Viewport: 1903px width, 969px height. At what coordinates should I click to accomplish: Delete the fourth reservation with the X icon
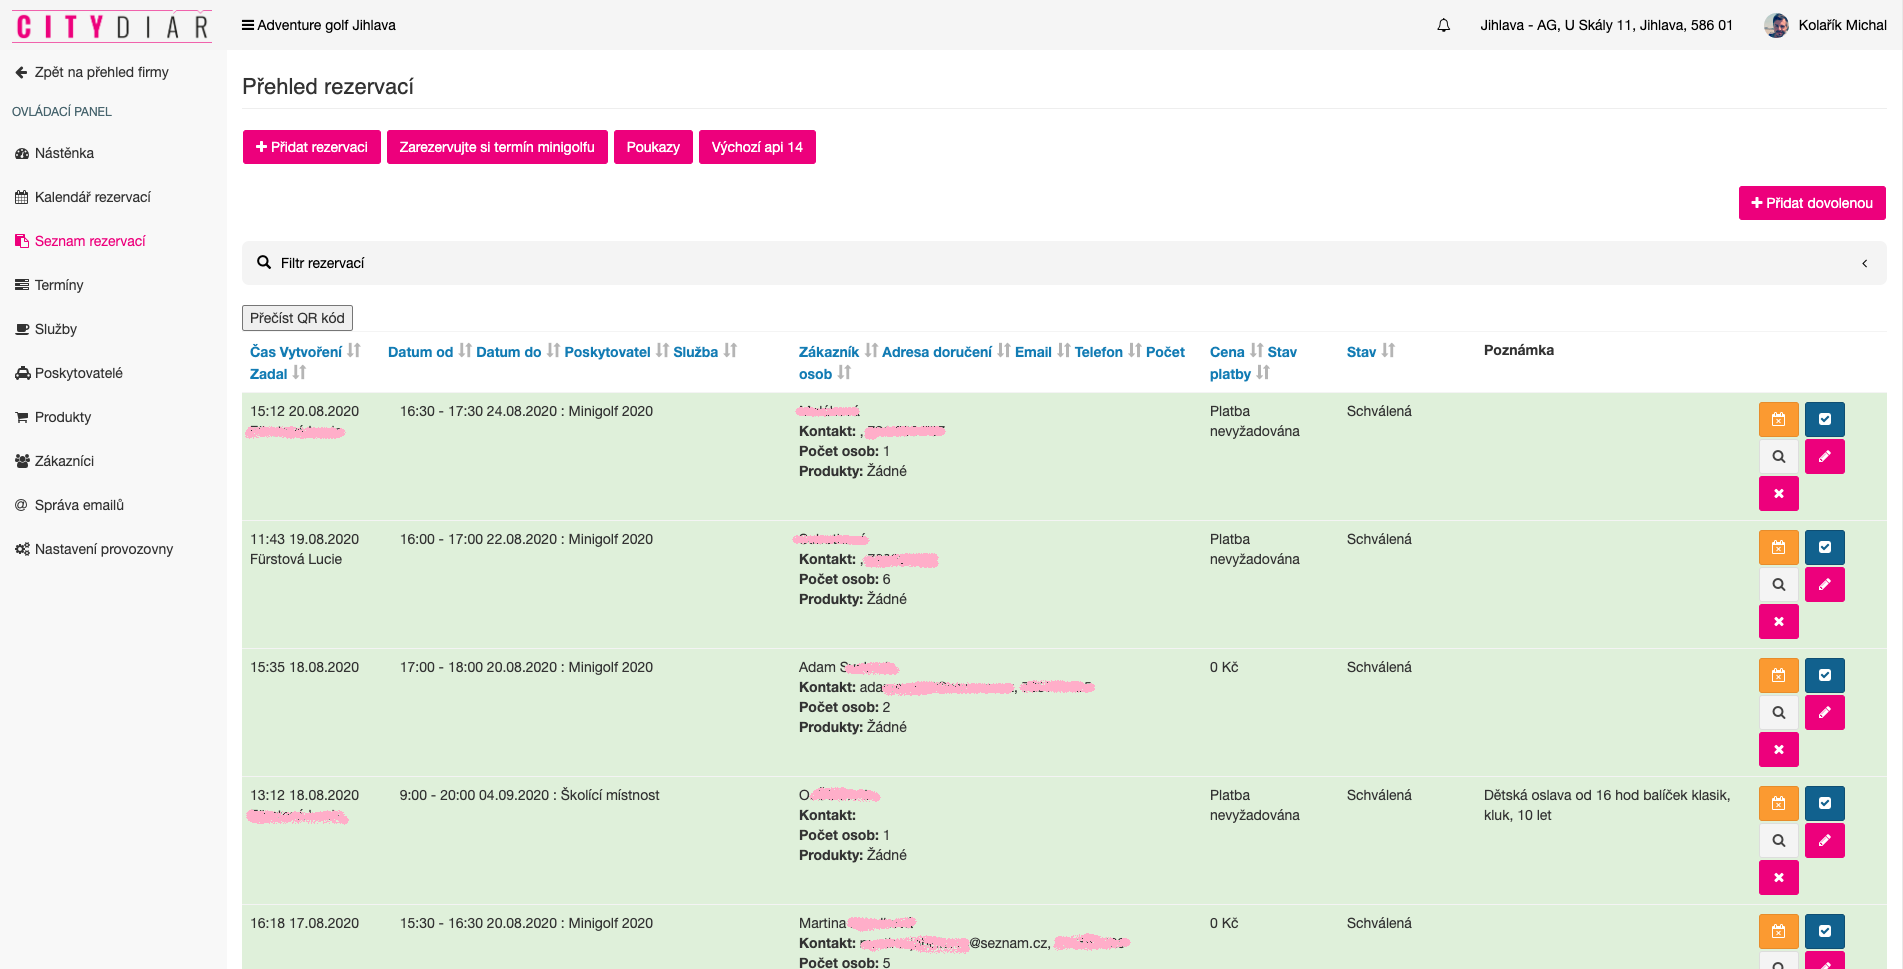pos(1778,878)
